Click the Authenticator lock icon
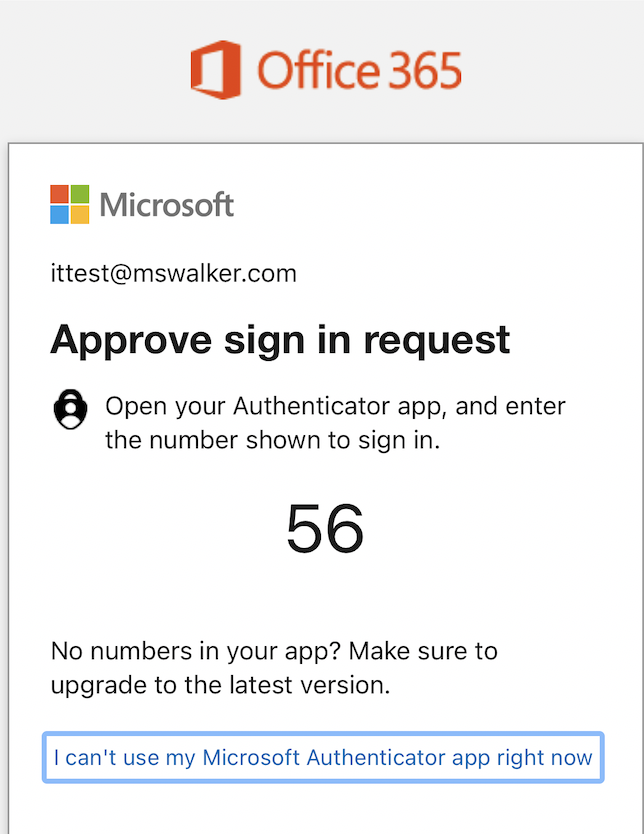The height and width of the screenshot is (834, 644). 69,411
